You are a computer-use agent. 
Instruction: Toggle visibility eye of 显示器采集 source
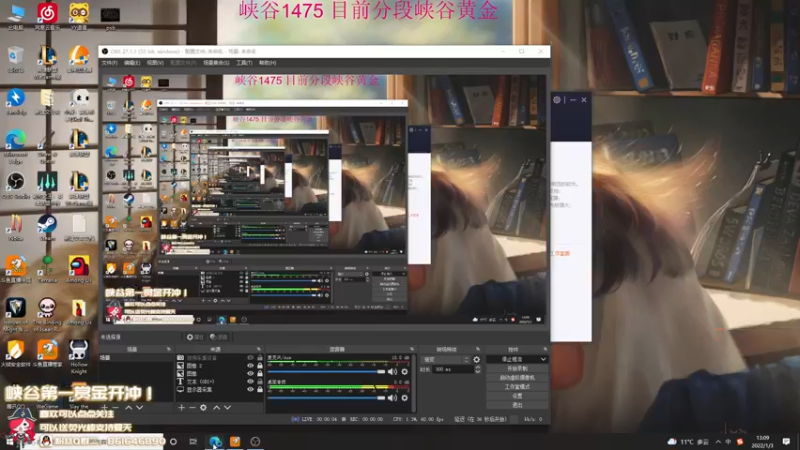coord(250,389)
